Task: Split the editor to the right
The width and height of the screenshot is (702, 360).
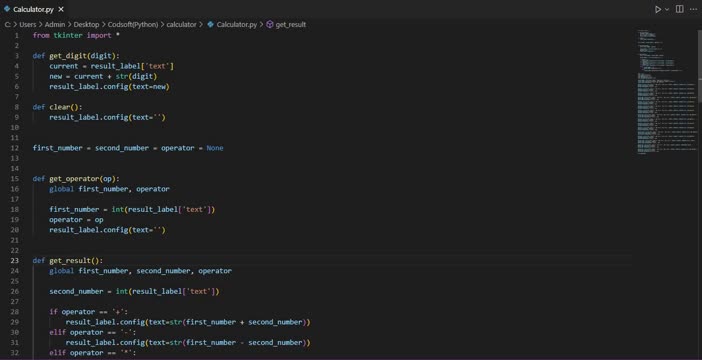Action: pyautogui.click(x=680, y=9)
